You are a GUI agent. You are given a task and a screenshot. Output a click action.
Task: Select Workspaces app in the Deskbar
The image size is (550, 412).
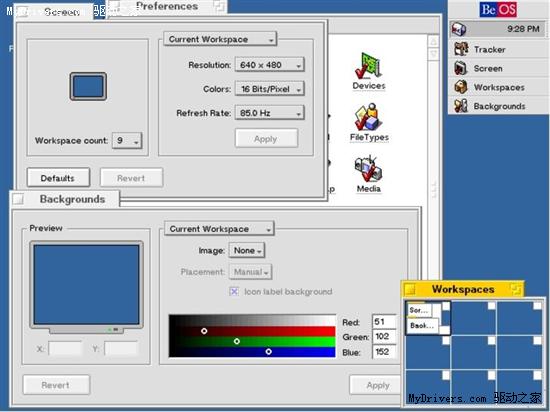[x=498, y=87]
